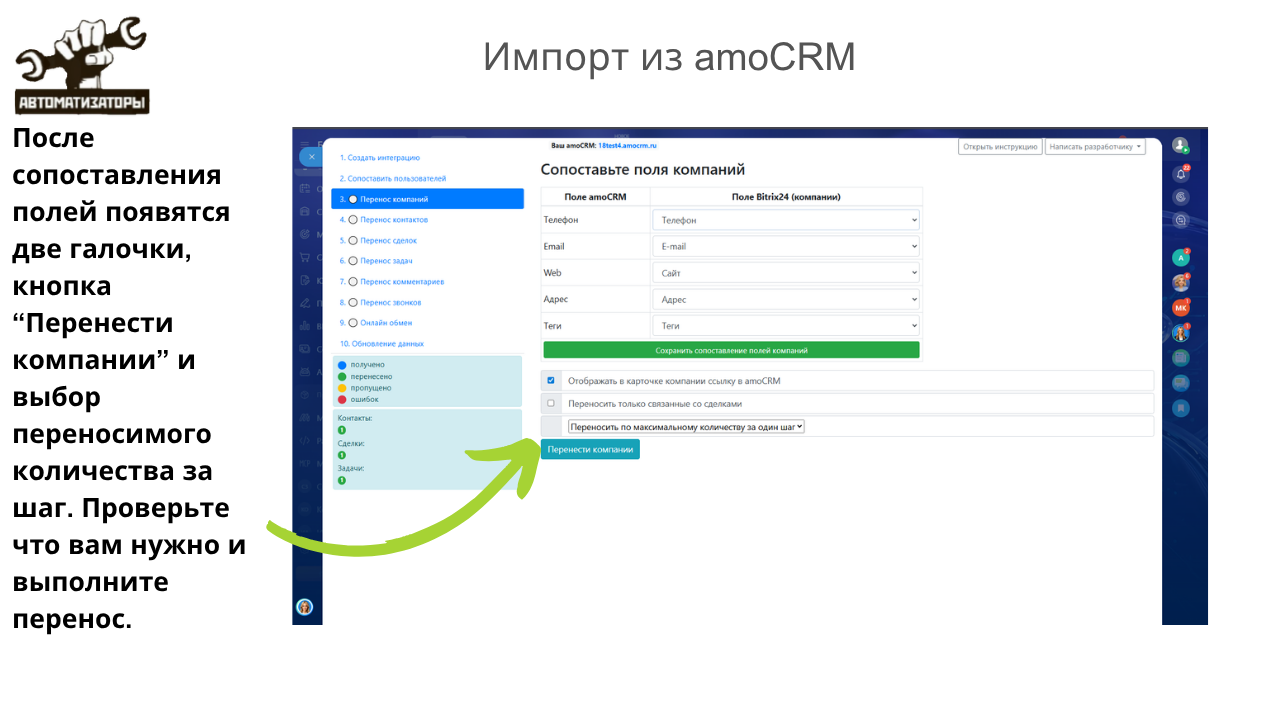The width and height of the screenshot is (1280, 720).
Task: Open the Адрес field mapping dropdown
Action: pyautogui.click(x=786, y=299)
